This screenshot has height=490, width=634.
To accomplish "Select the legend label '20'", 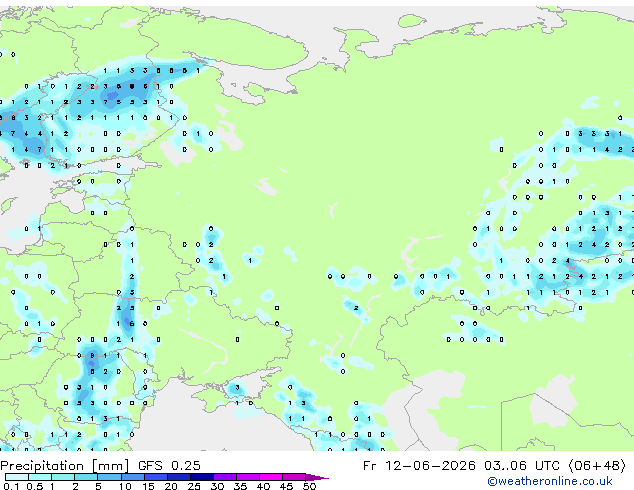I will coord(171,486).
